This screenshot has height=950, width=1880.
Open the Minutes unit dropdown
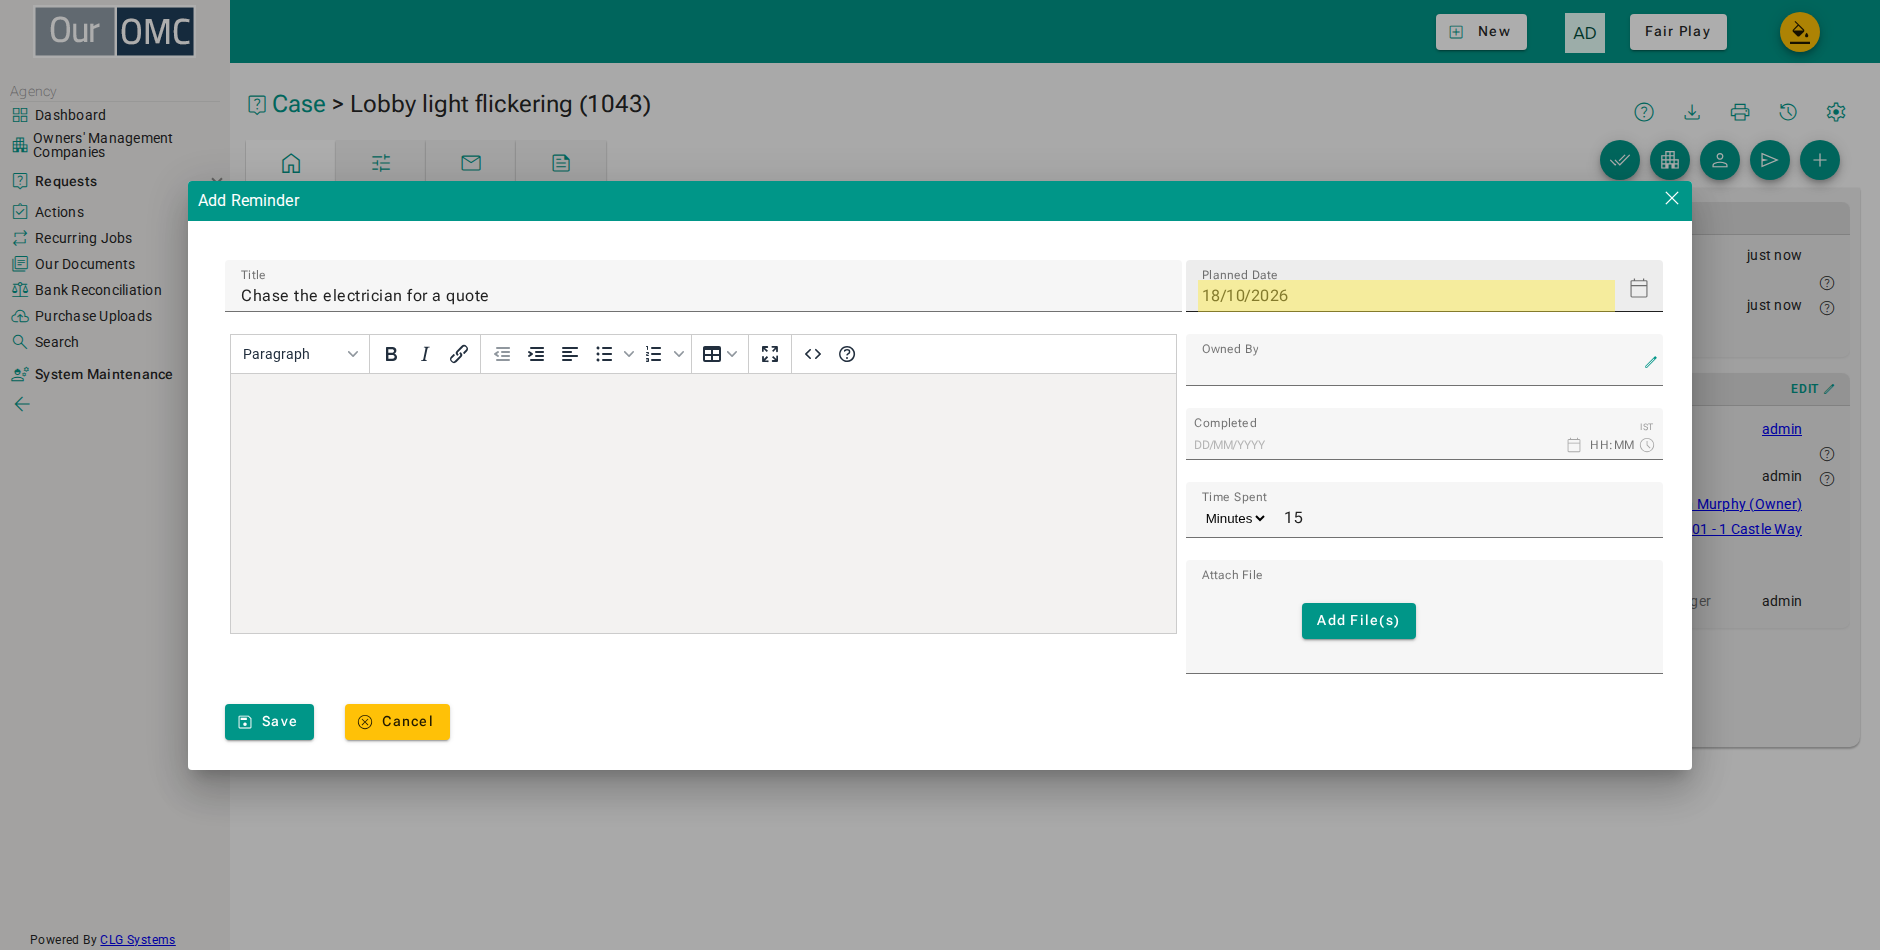pos(1235,518)
